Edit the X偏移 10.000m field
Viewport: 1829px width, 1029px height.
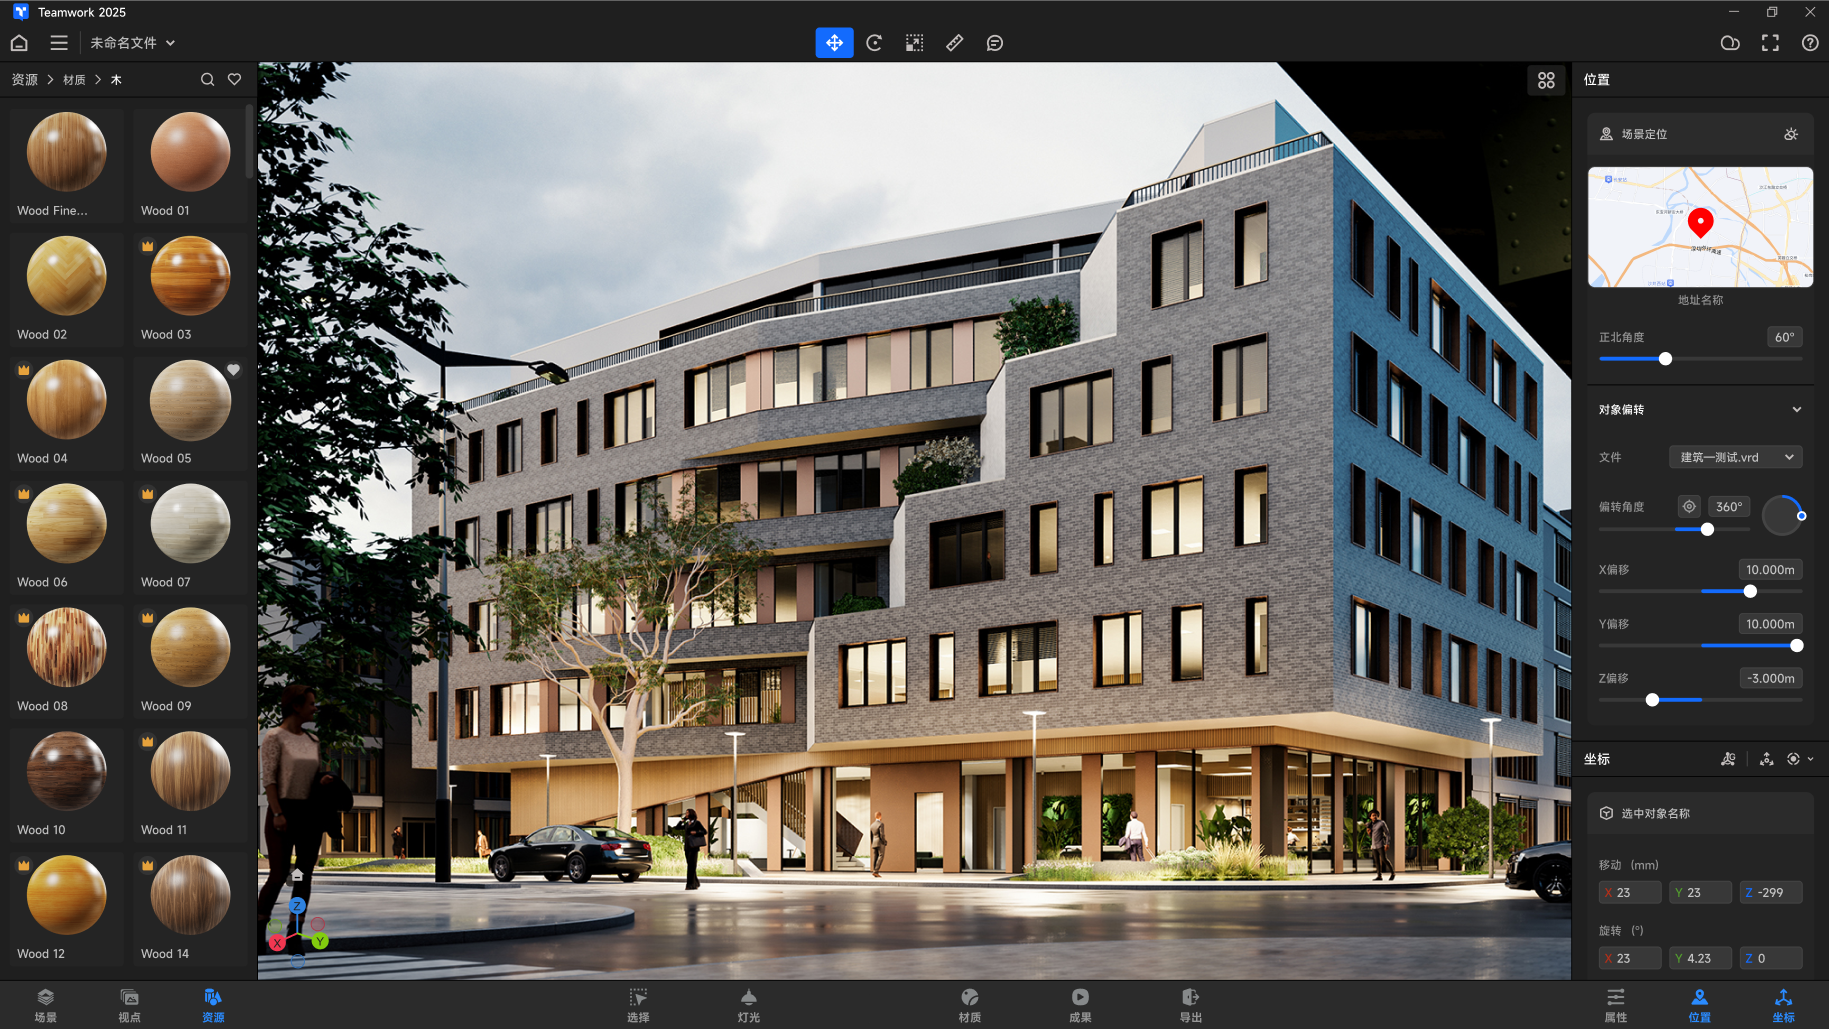(1770, 570)
